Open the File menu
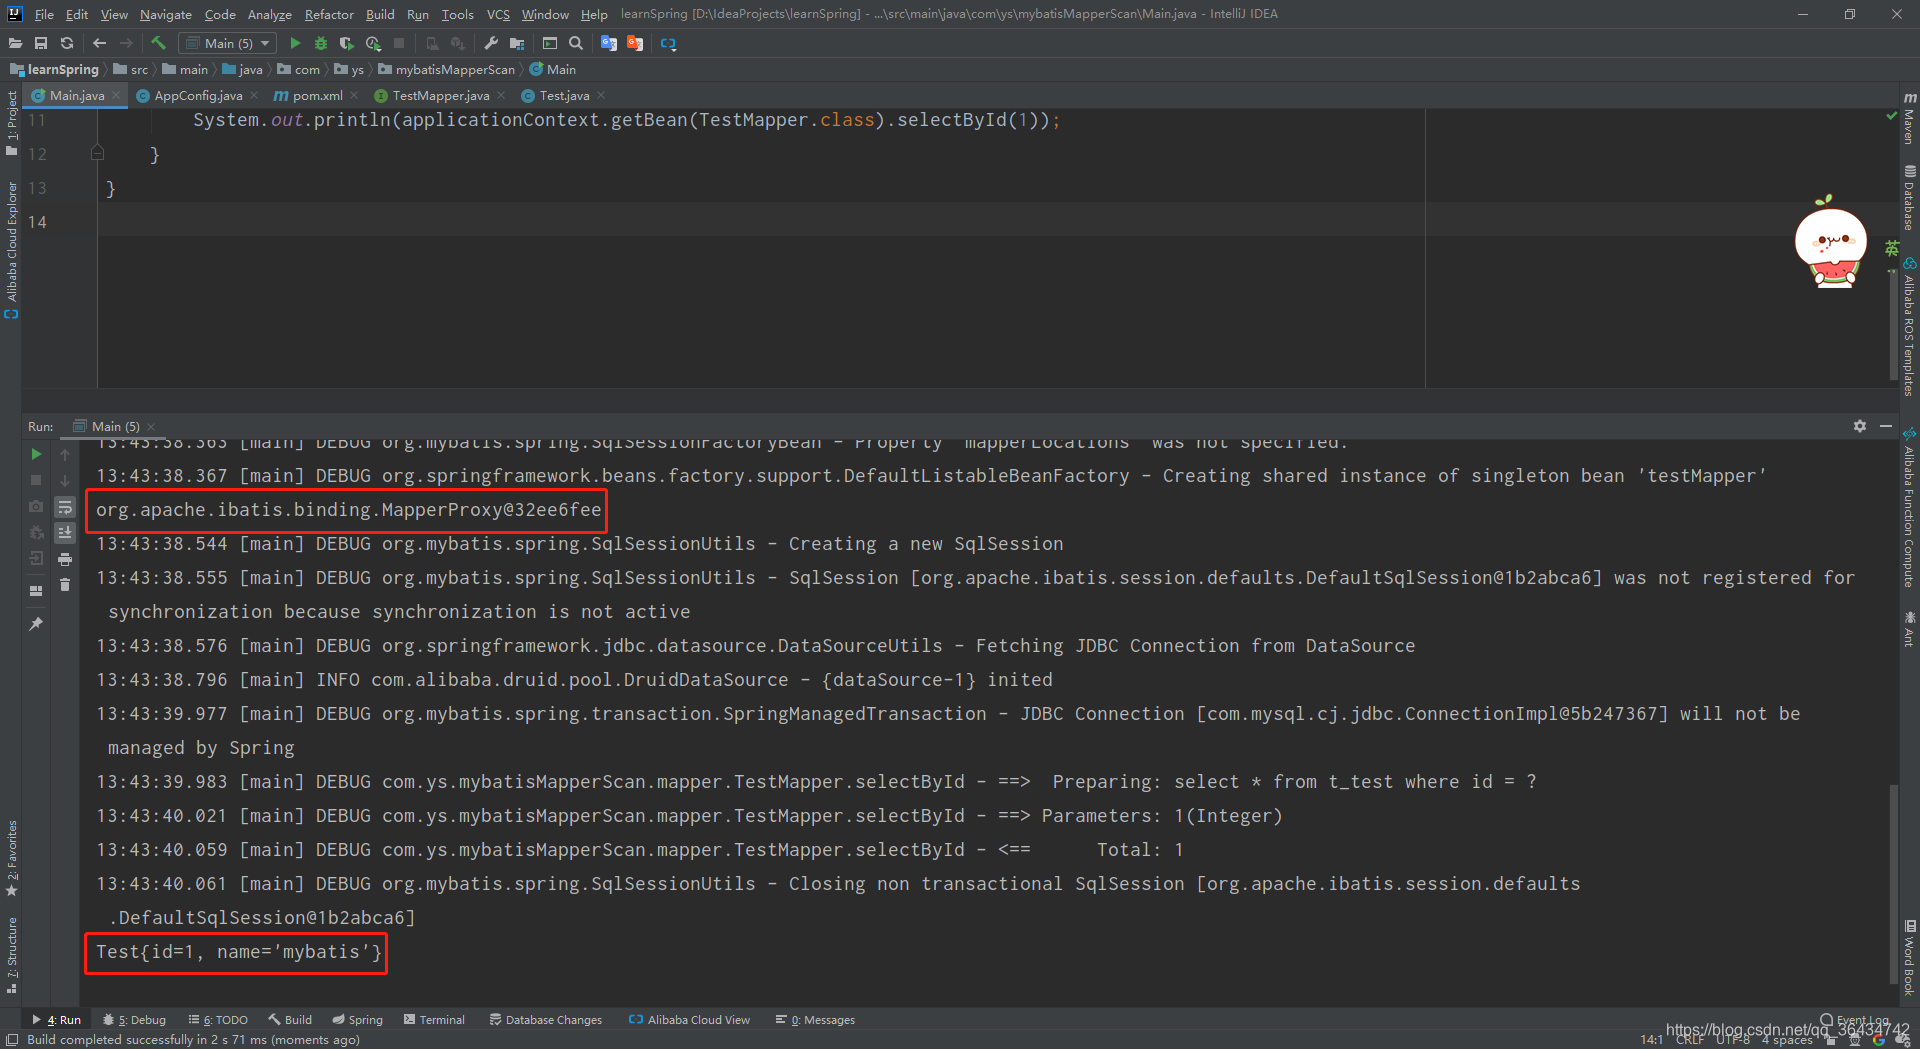1920x1049 pixels. click(44, 14)
